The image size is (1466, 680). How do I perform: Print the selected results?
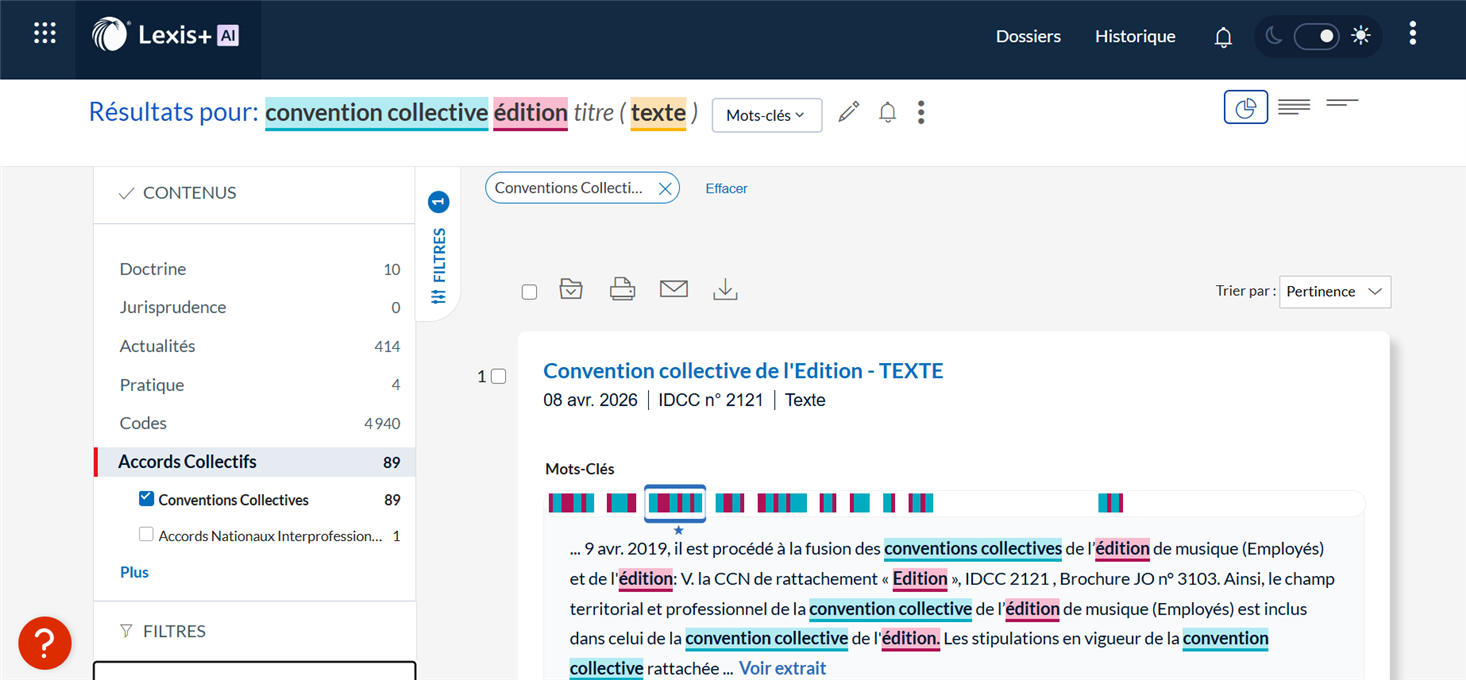[622, 290]
